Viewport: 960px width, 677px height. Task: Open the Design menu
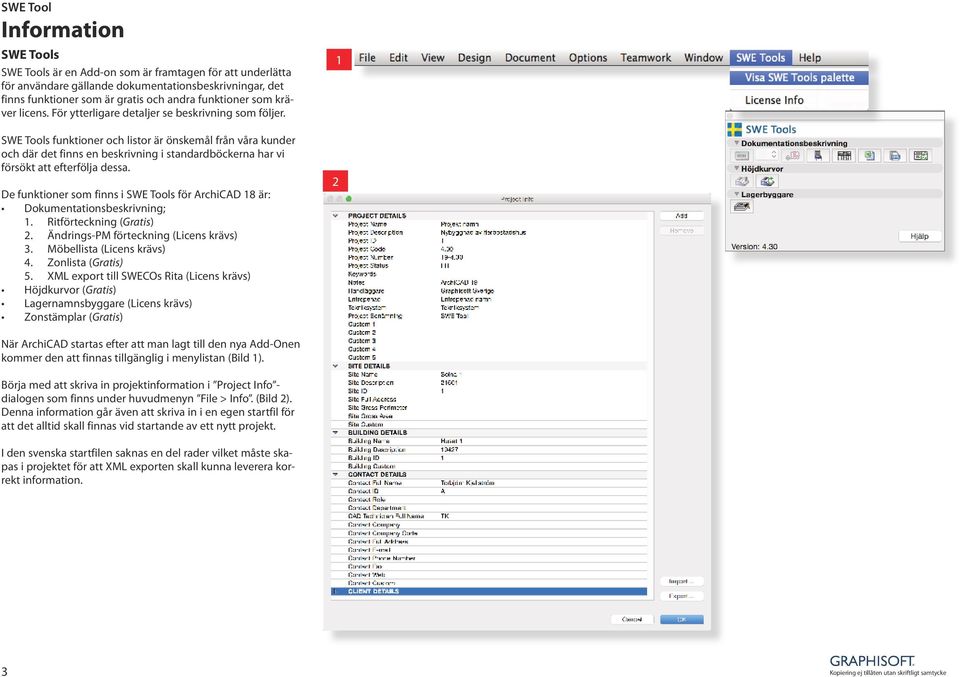[x=474, y=58]
